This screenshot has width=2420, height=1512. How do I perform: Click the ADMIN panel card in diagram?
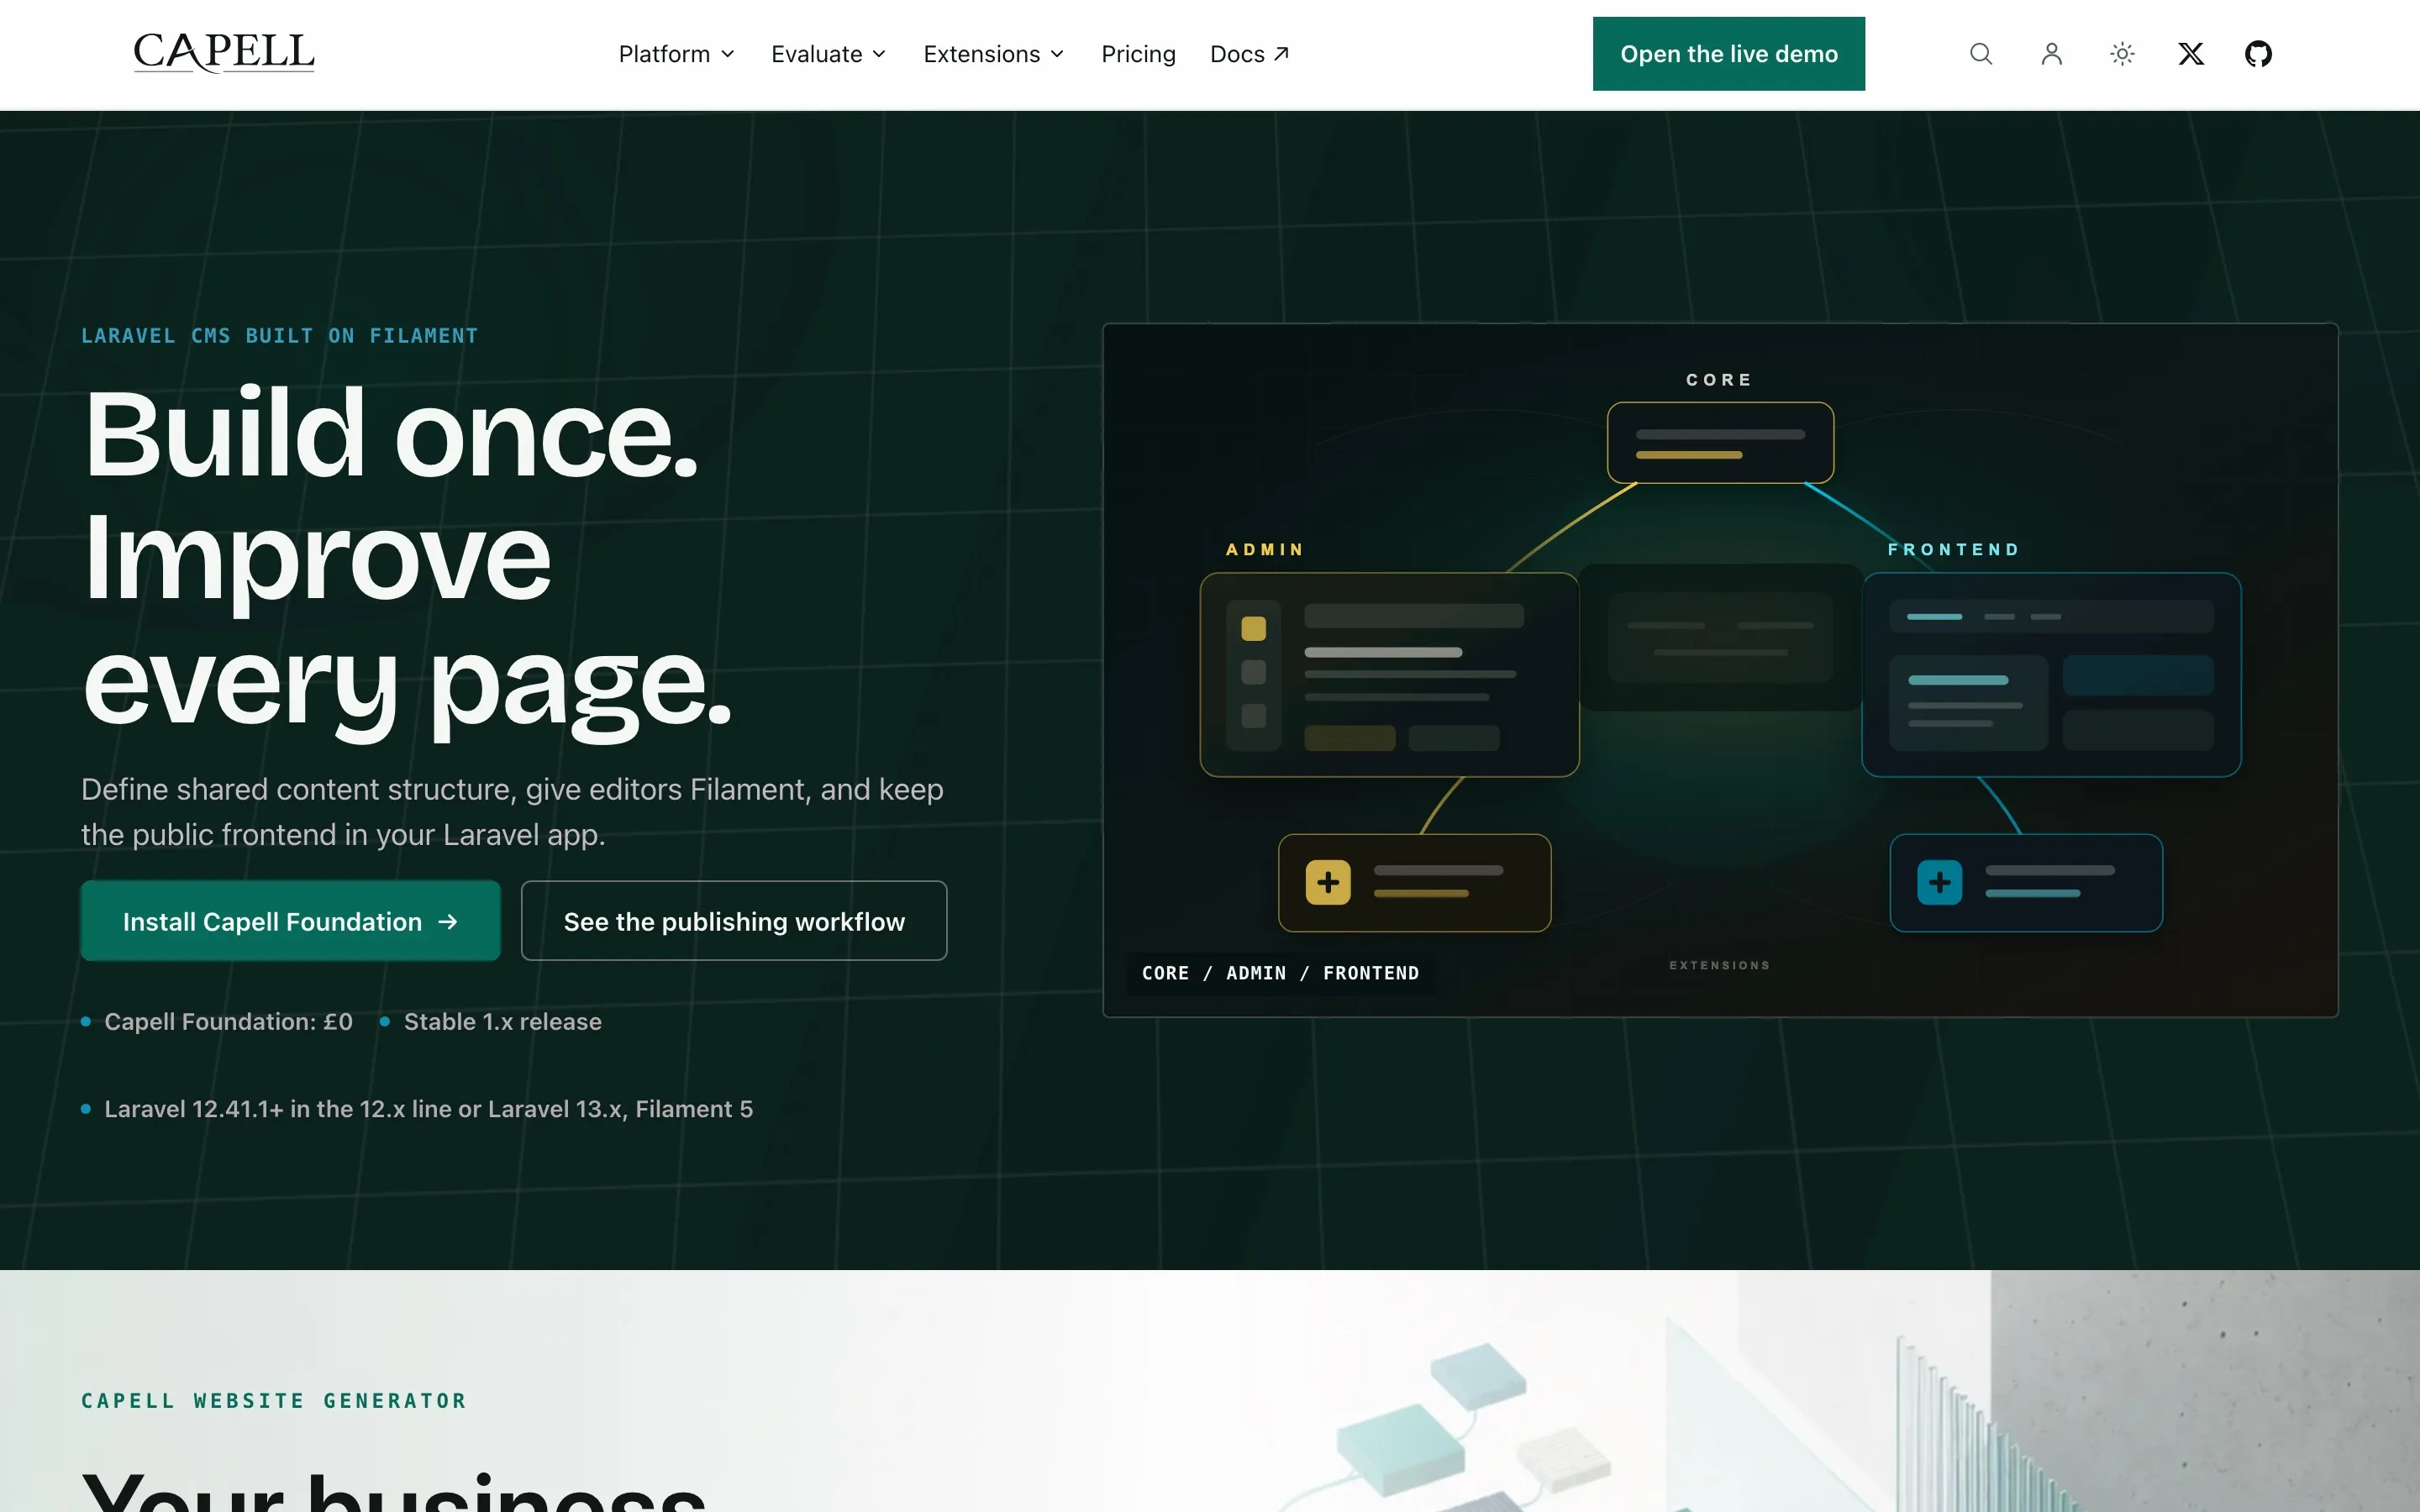(1389, 675)
